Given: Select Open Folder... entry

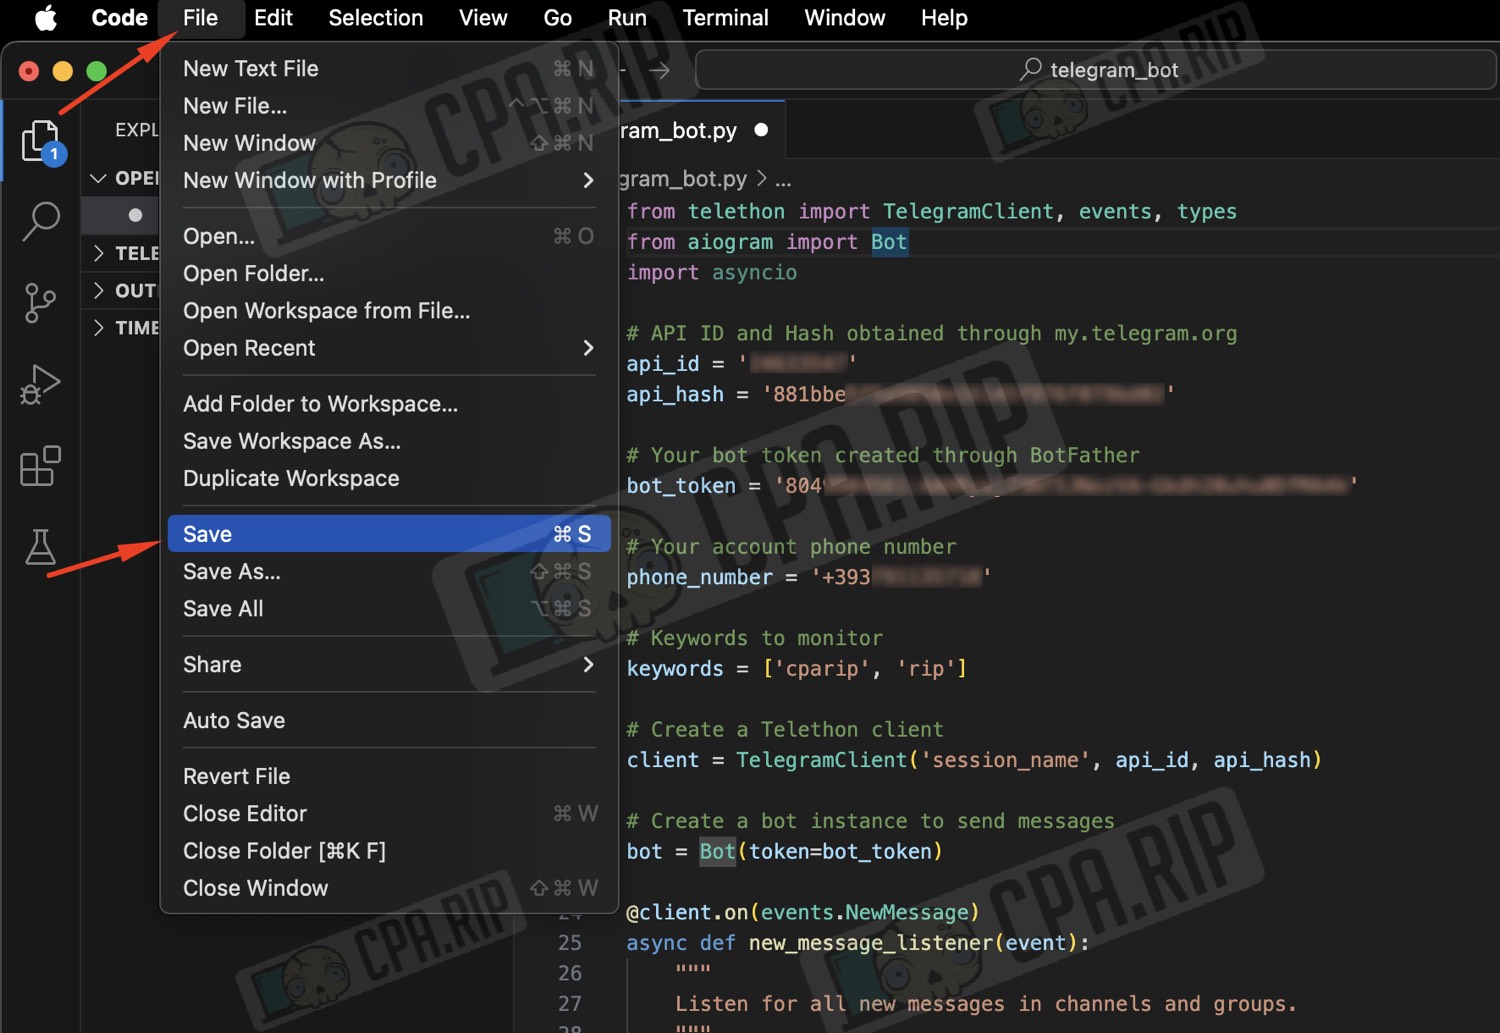Looking at the screenshot, I should [x=389, y=273].
